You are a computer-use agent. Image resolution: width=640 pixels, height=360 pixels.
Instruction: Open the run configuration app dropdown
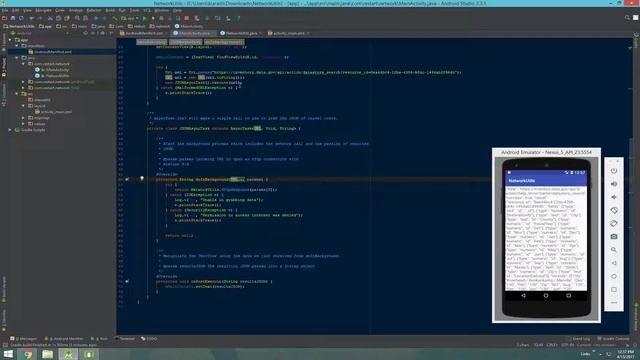tap(131, 18)
